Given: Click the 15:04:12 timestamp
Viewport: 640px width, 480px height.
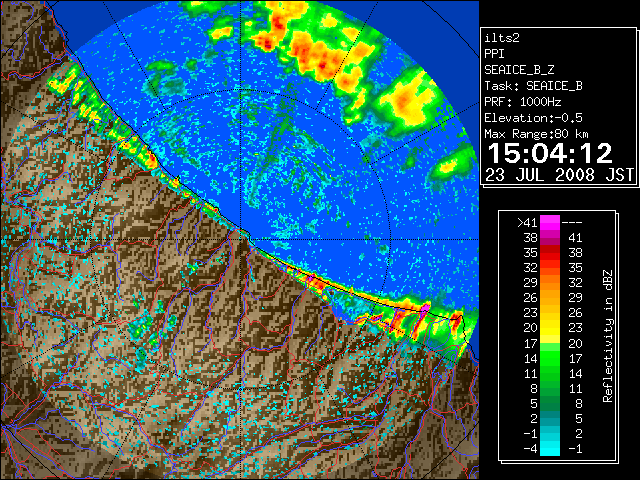Looking at the screenshot, I should coord(550,153).
